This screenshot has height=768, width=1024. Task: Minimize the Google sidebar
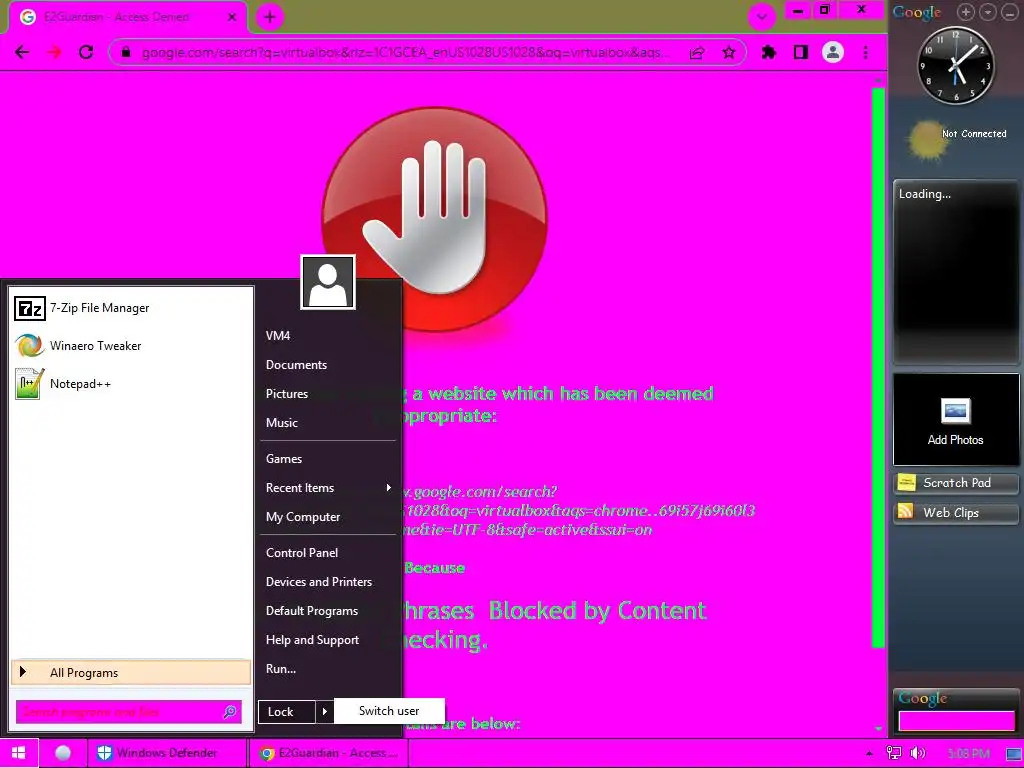(x=1010, y=12)
